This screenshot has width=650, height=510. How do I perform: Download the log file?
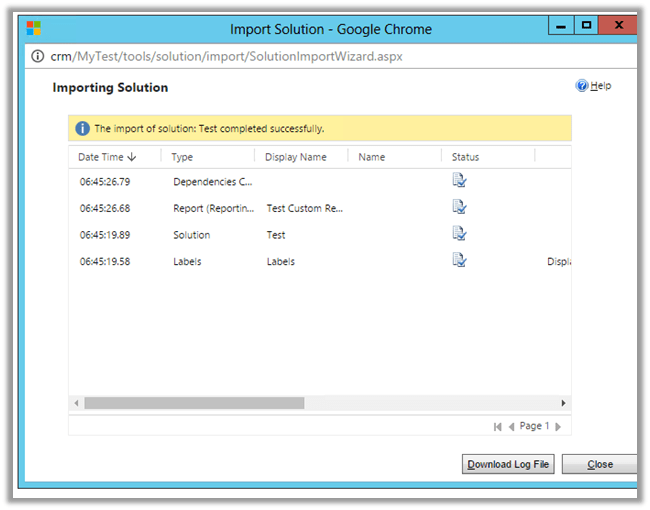pyautogui.click(x=508, y=464)
